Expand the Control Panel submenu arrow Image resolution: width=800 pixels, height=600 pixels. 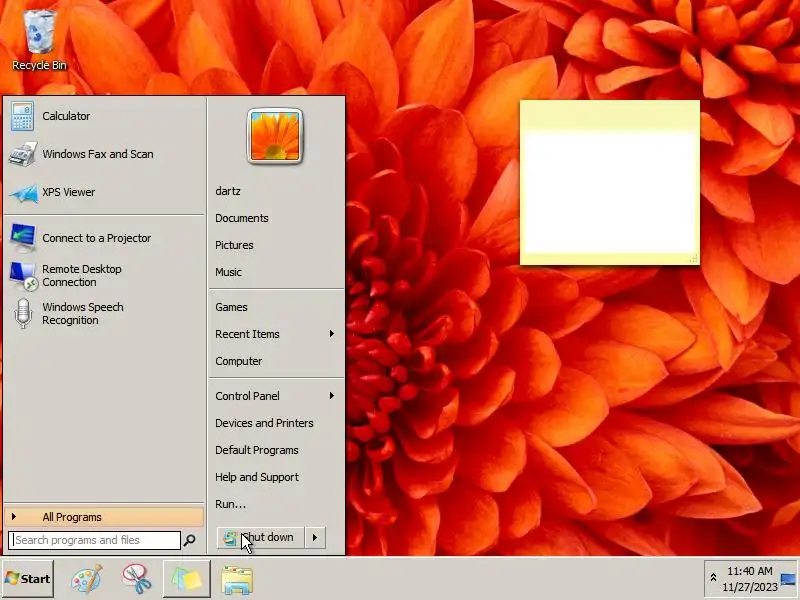[x=332, y=396]
